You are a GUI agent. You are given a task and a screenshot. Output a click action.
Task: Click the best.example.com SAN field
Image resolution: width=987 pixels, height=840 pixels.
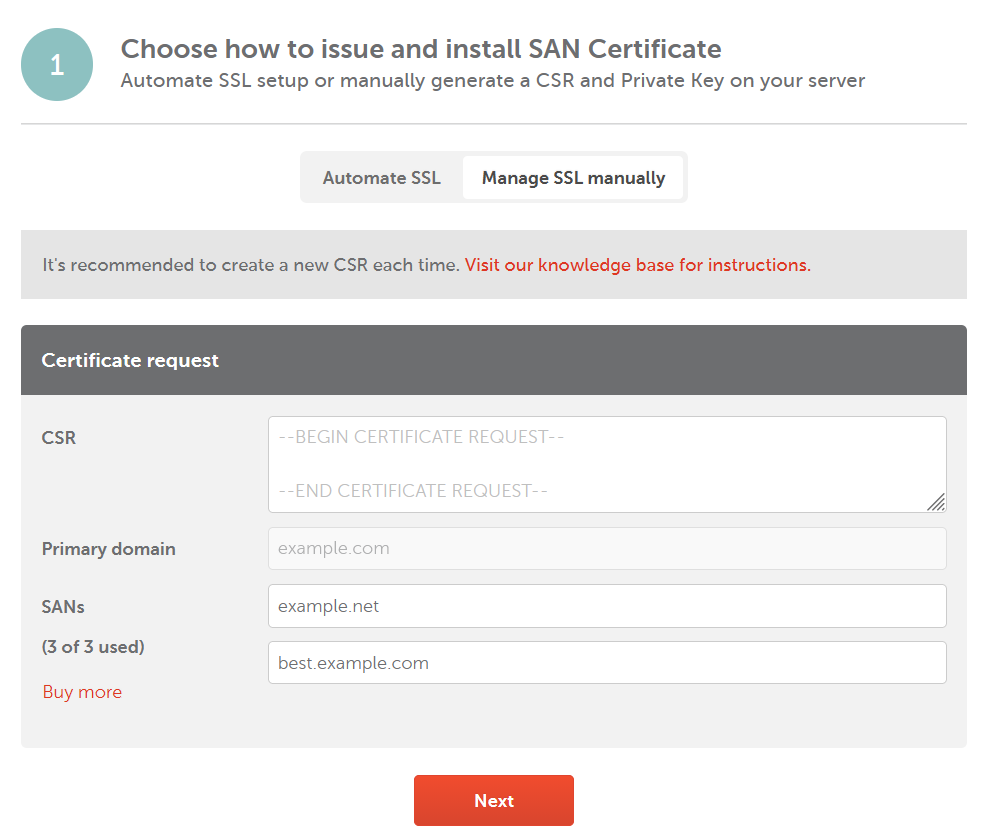(607, 662)
